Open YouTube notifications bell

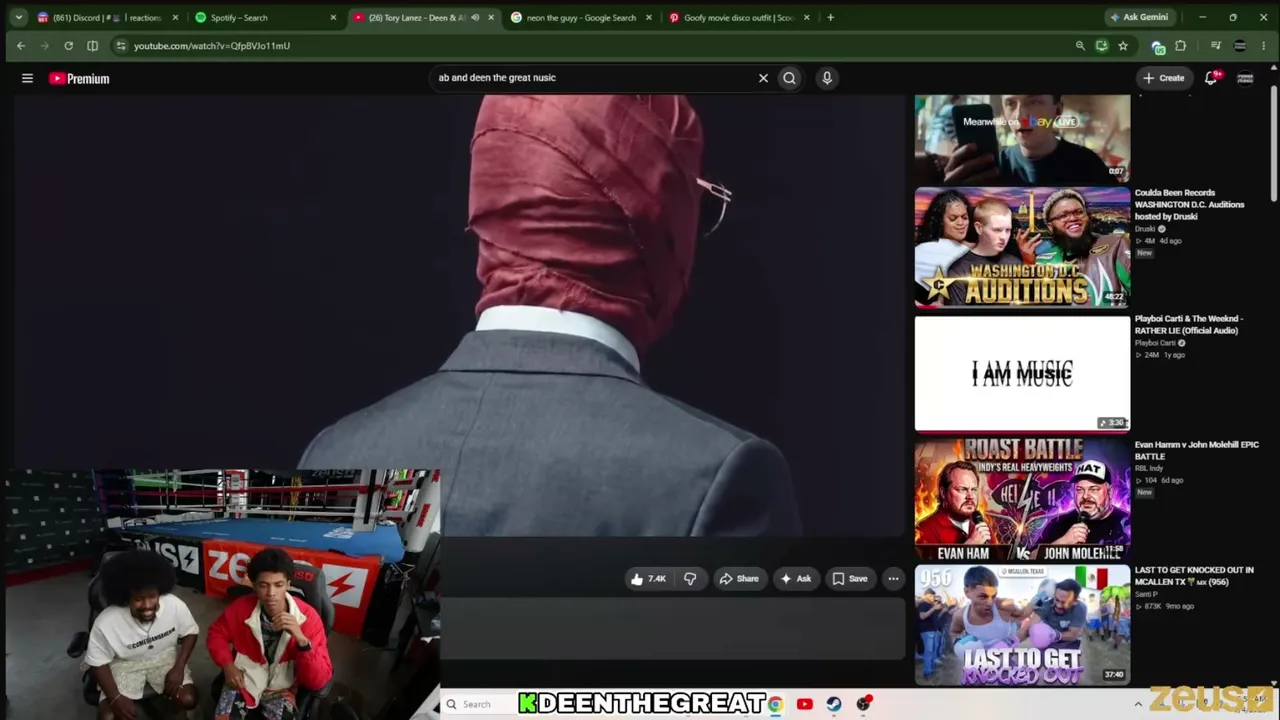click(1211, 78)
